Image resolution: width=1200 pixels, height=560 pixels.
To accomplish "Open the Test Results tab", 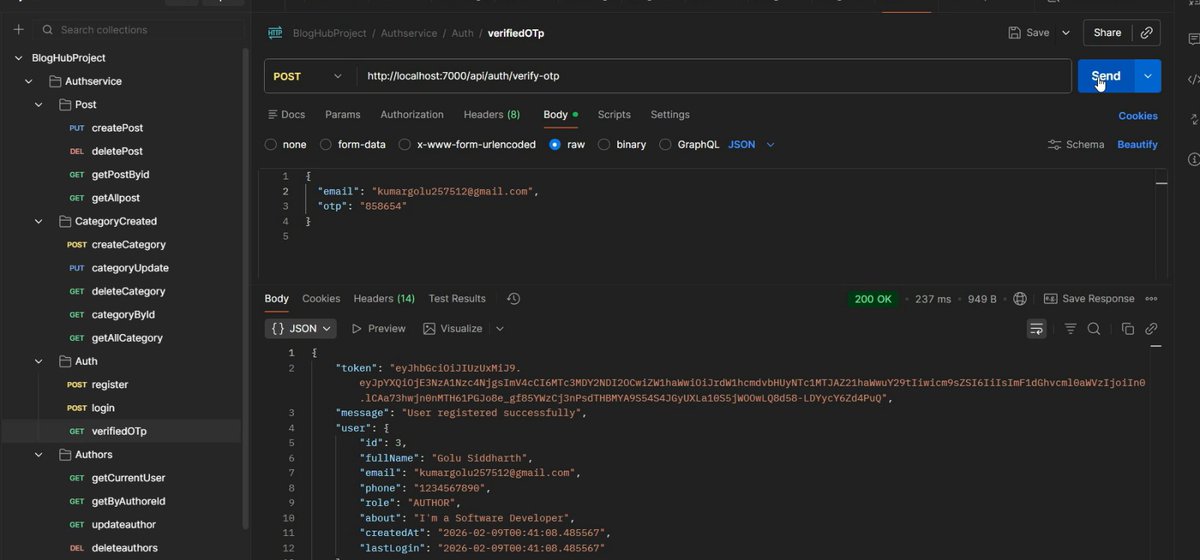I will pyautogui.click(x=457, y=299).
